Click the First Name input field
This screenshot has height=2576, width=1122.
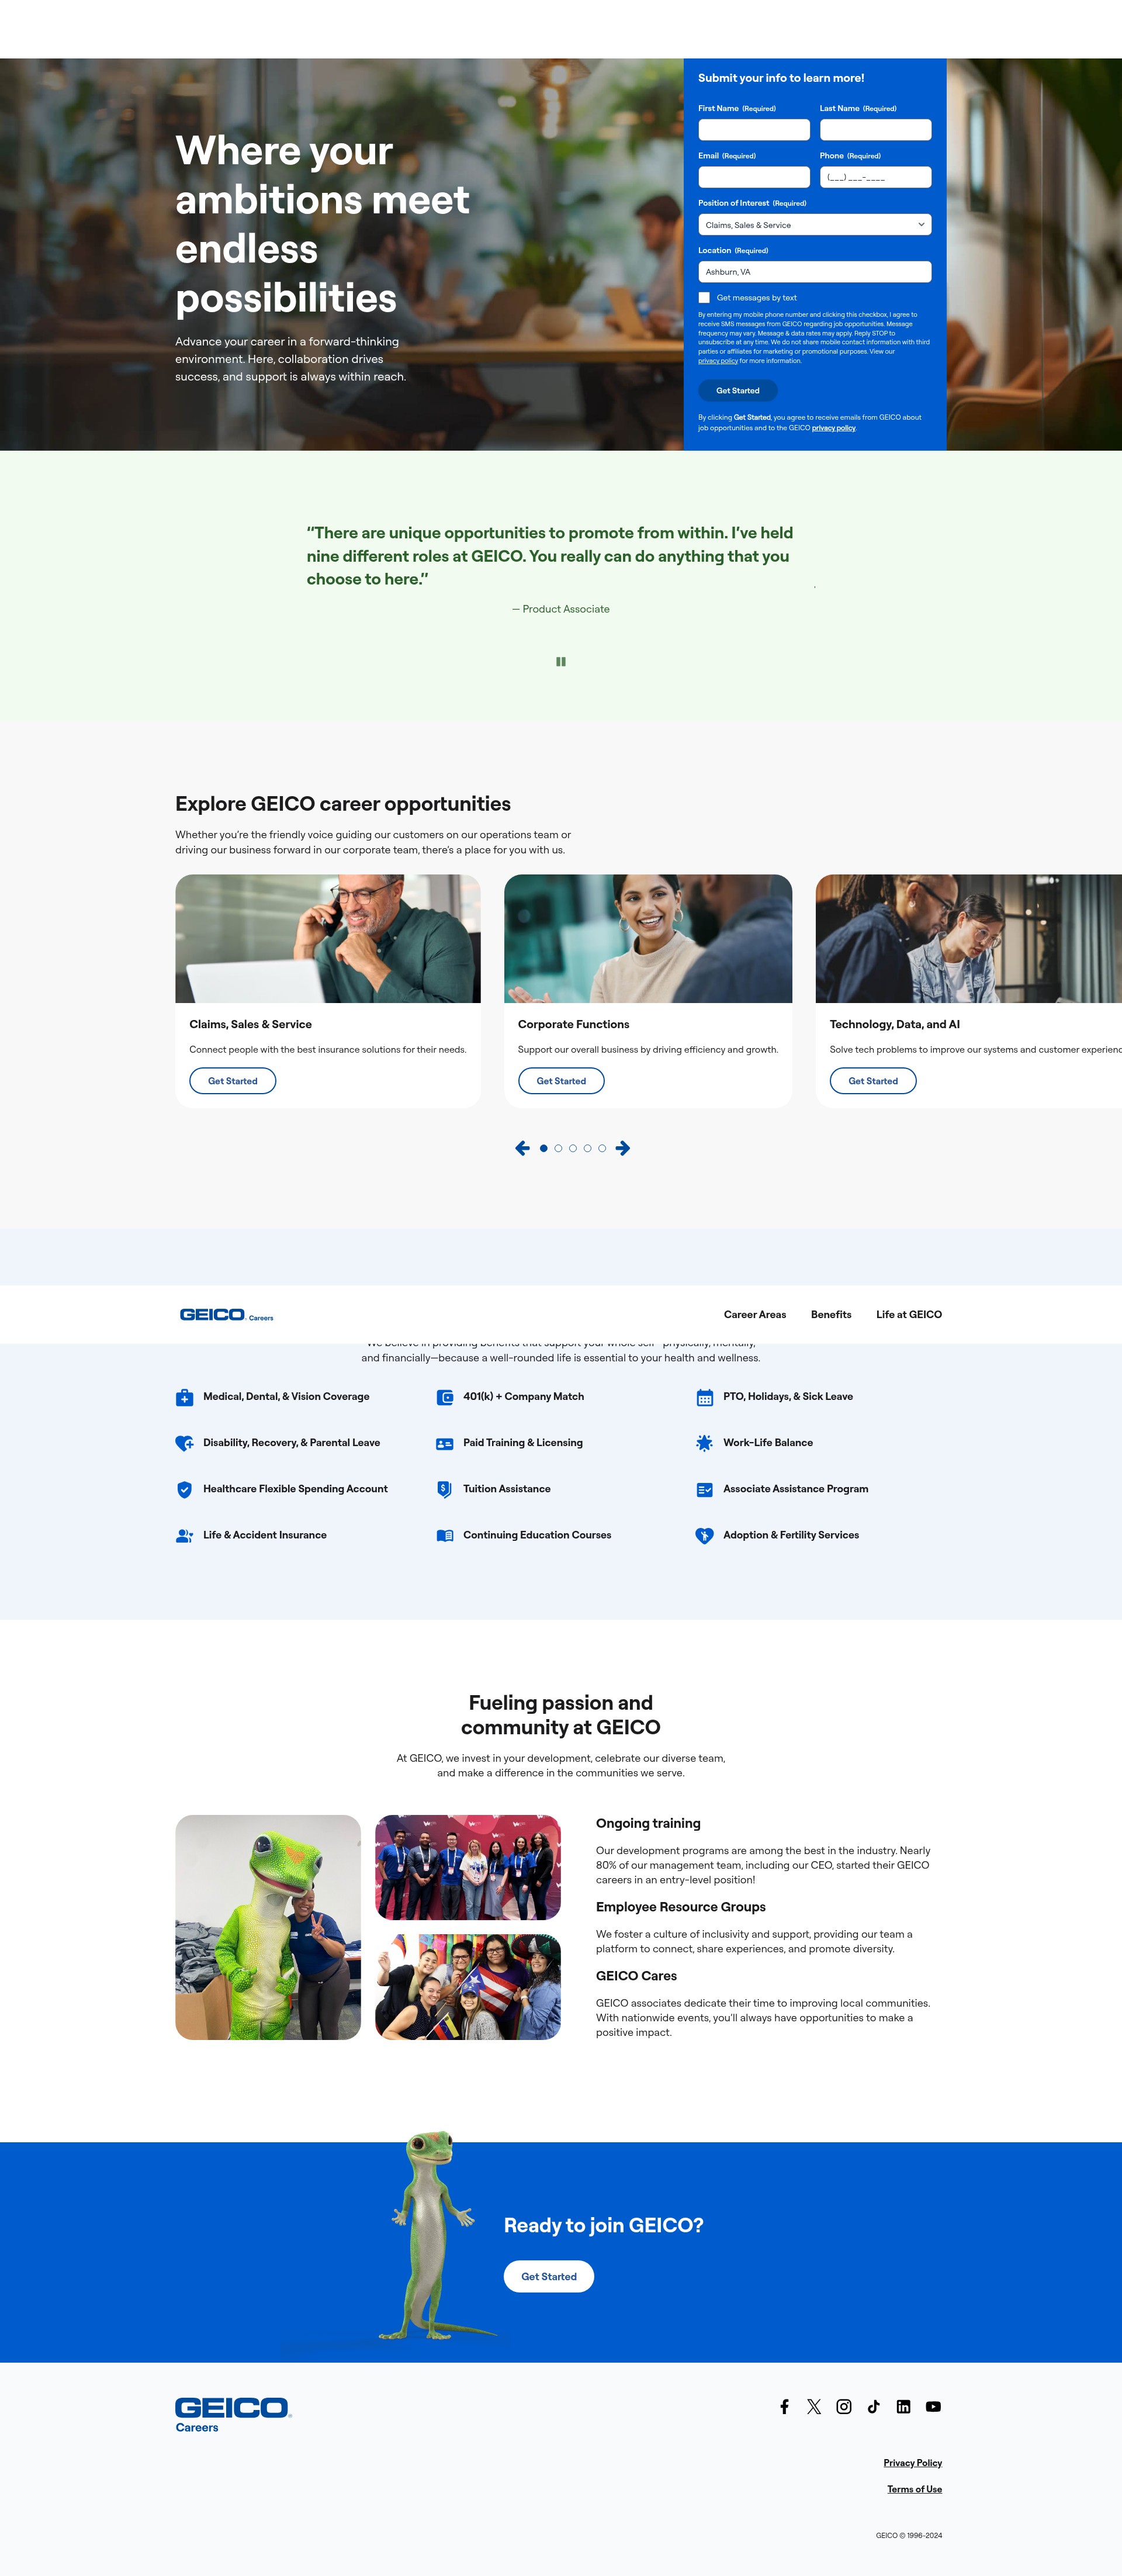pyautogui.click(x=754, y=130)
